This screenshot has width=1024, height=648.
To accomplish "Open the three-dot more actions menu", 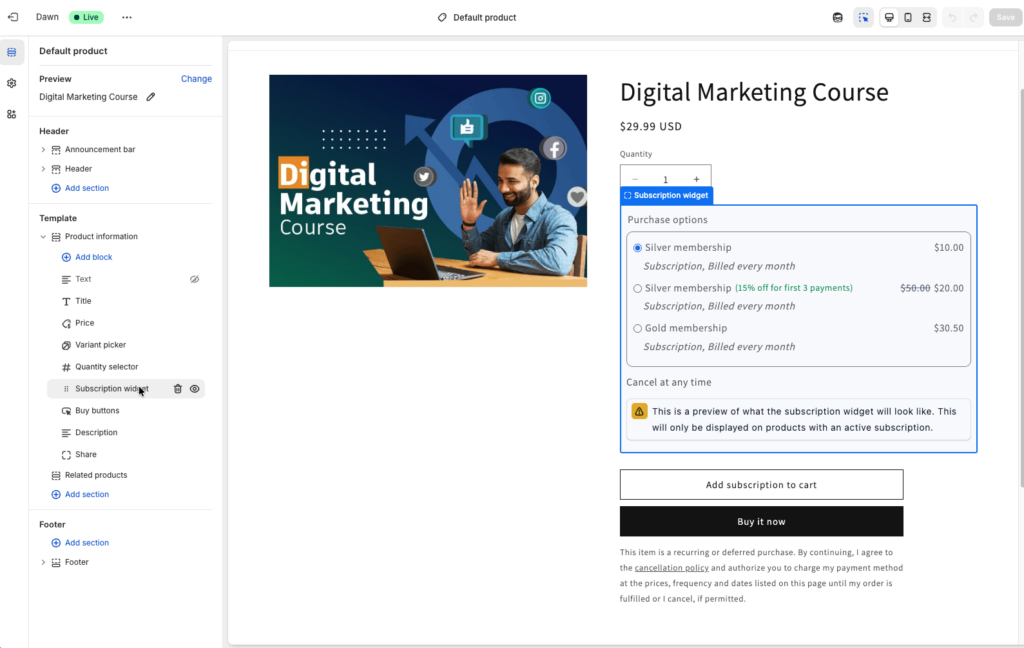I will click(x=127, y=17).
